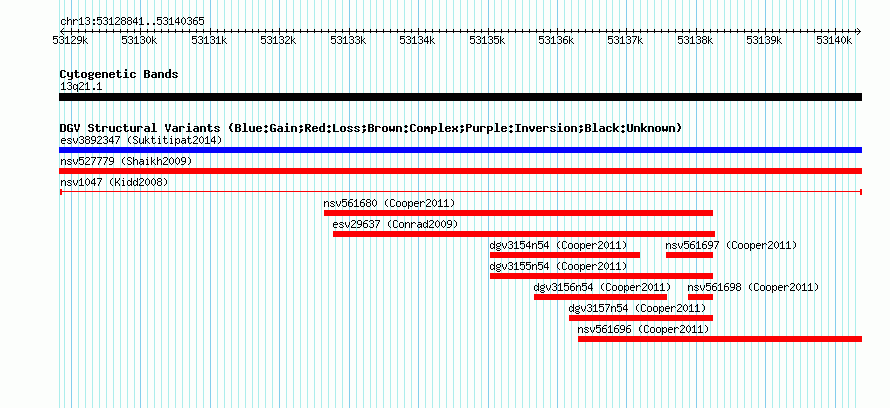
Task: Select the nsv561680 (Cooper2011) label
Action: [x=389, y=203]
